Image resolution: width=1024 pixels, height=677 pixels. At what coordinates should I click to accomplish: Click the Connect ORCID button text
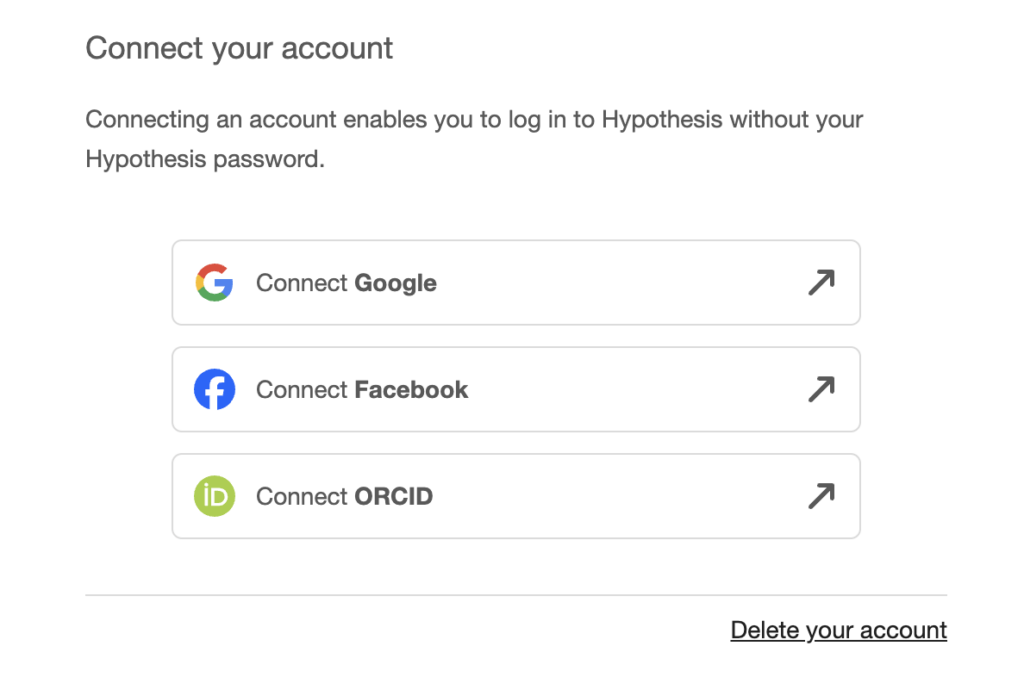click(x=344, y=496)
